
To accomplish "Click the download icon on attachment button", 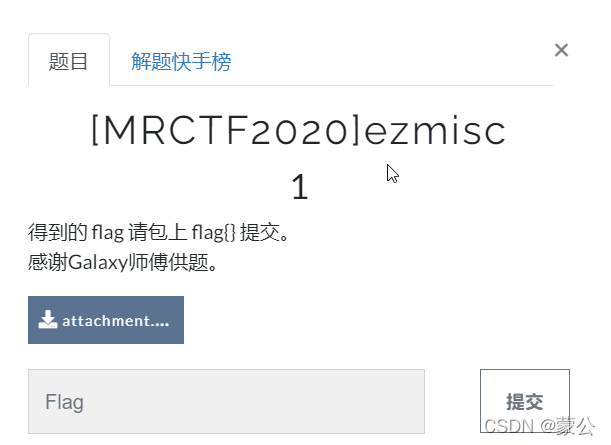I will click(x=48, y=320).
